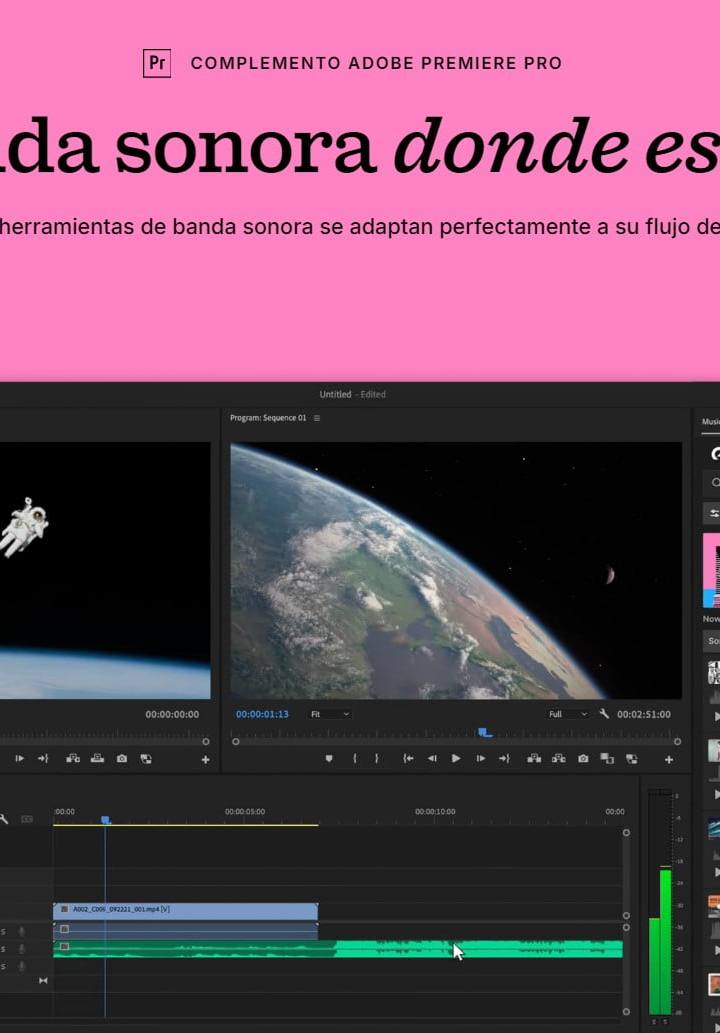
Task: Toggle the timeline captions track options icon
Action: click(x=27, y=819)
